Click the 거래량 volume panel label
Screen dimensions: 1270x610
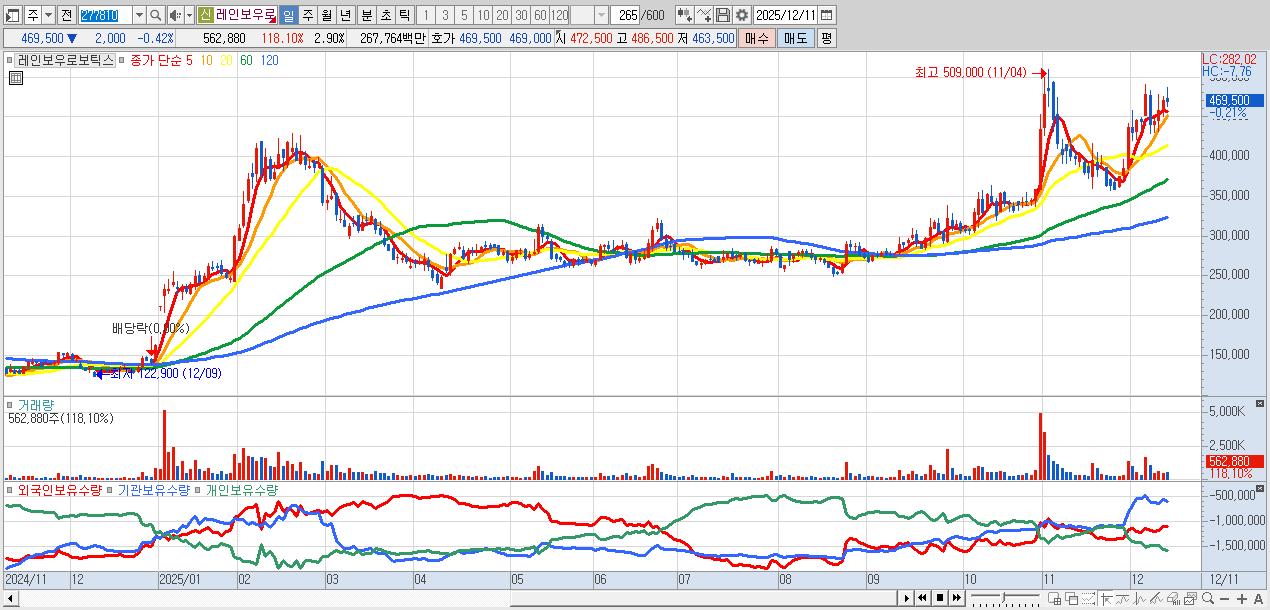pyautogui.click(x=36, y=405)
